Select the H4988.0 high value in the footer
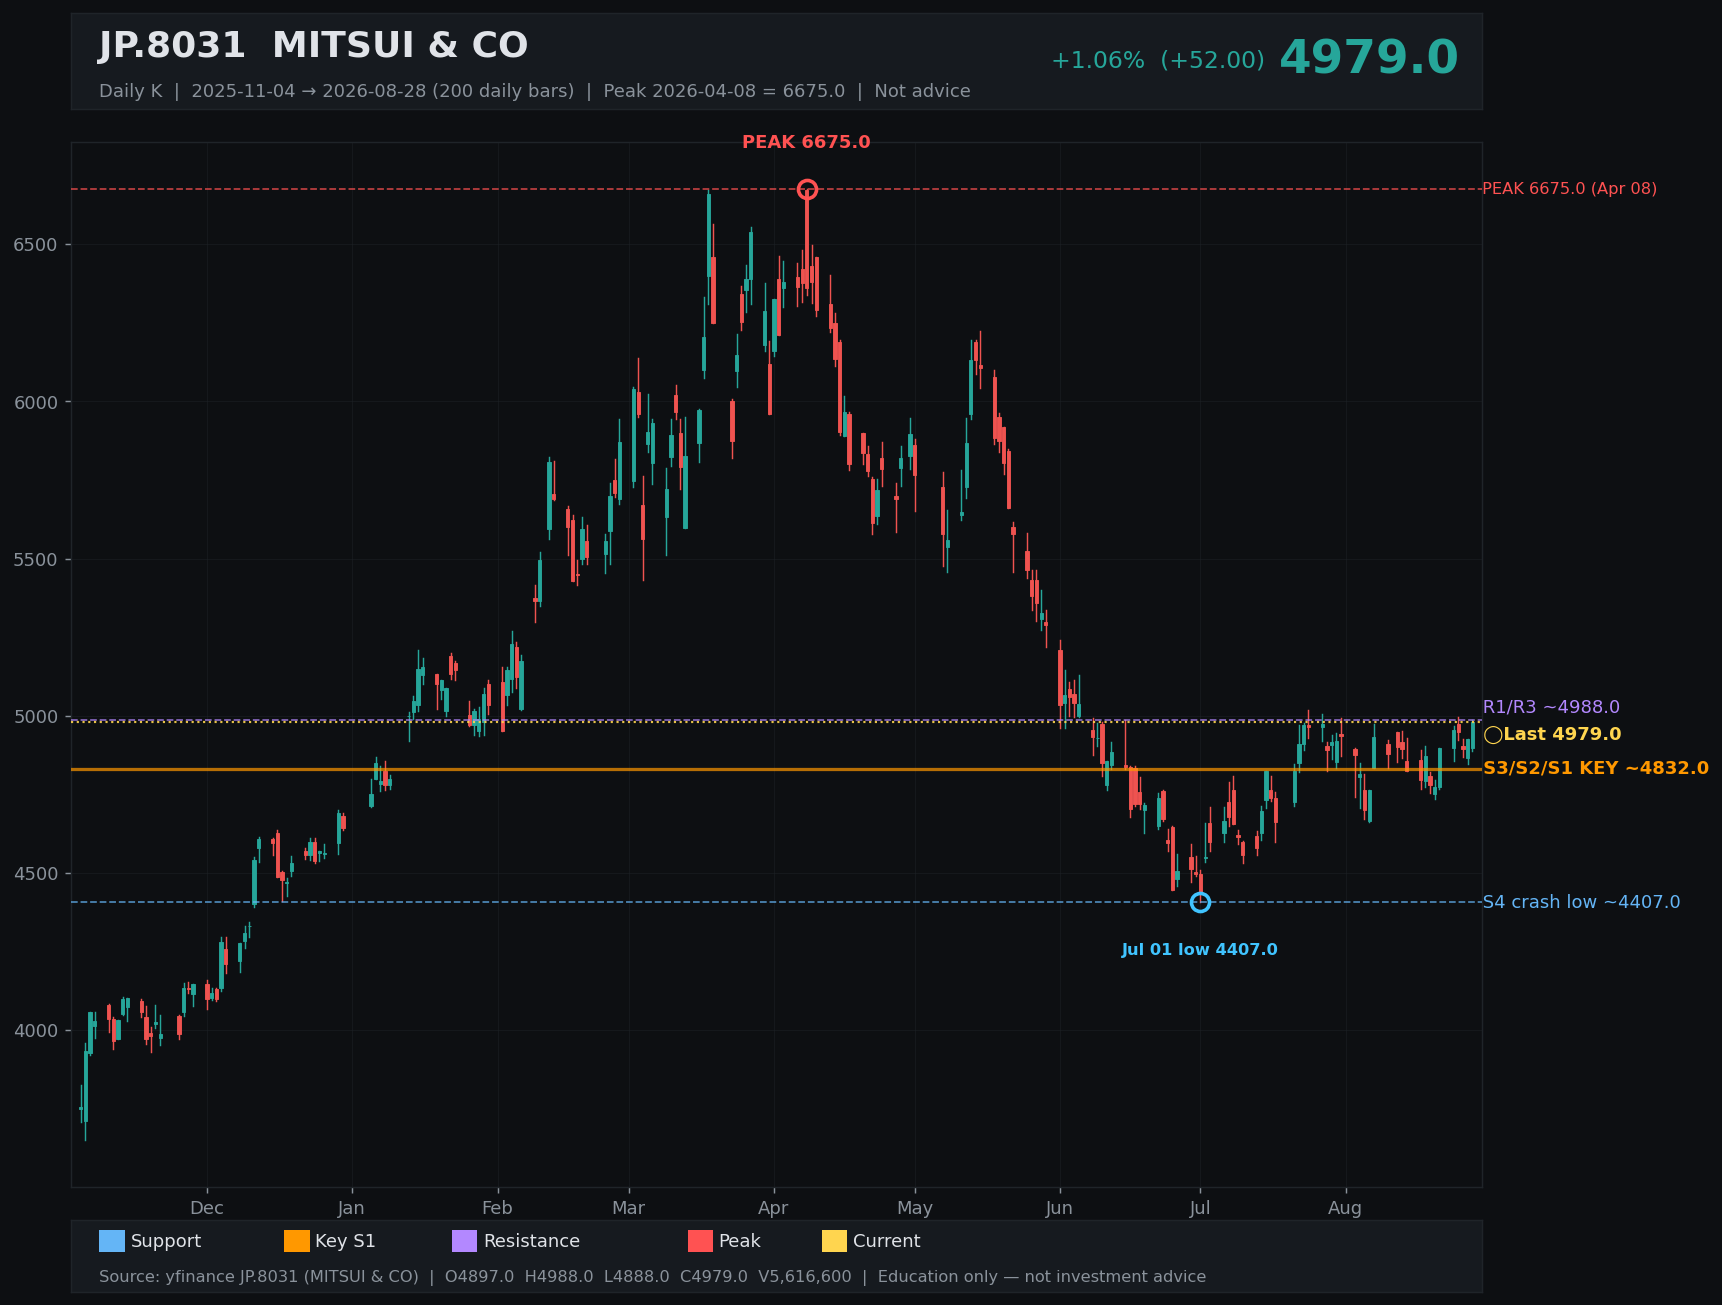Viewport: 1722px width, 1305px height. click(559, 1277)
